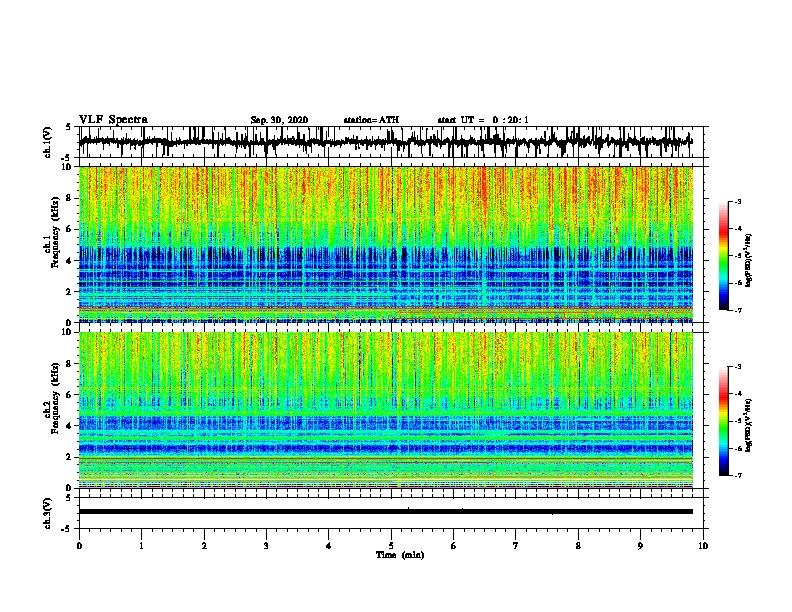Screen dimensions: 792x612
Task: Click time axis tick label 4
Action: click(x=329, y=546)
